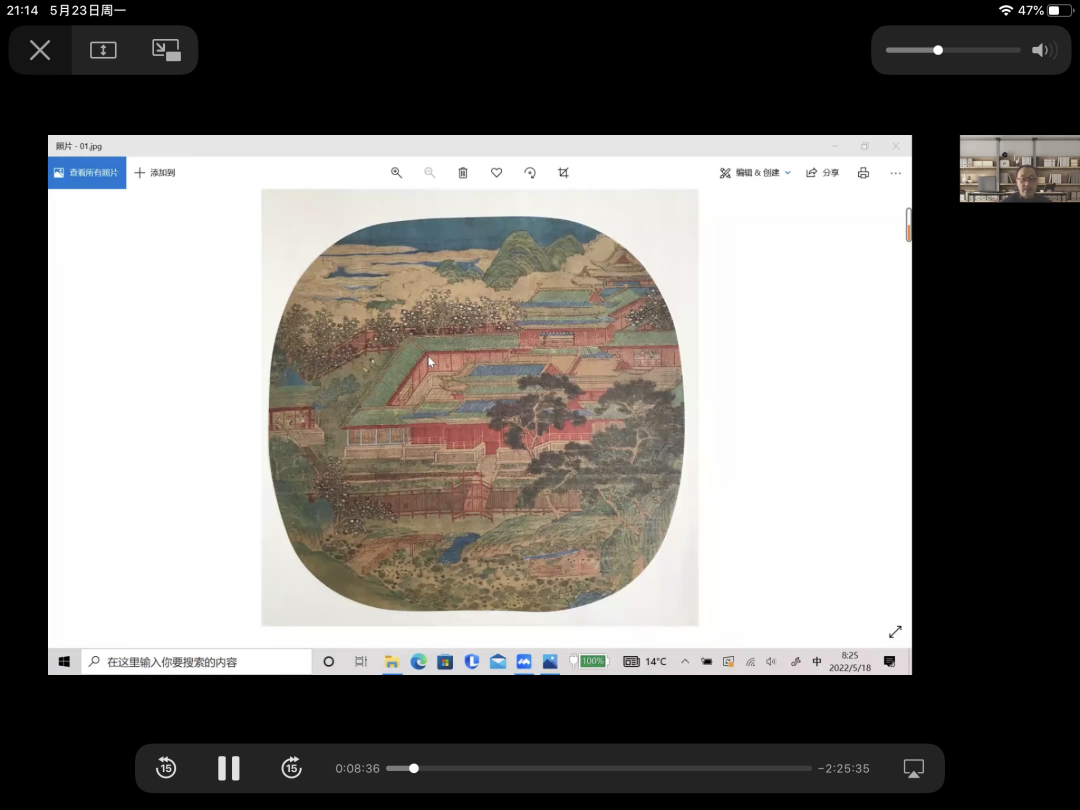
Task: Open AirPlay options
Action: point(913,768)
